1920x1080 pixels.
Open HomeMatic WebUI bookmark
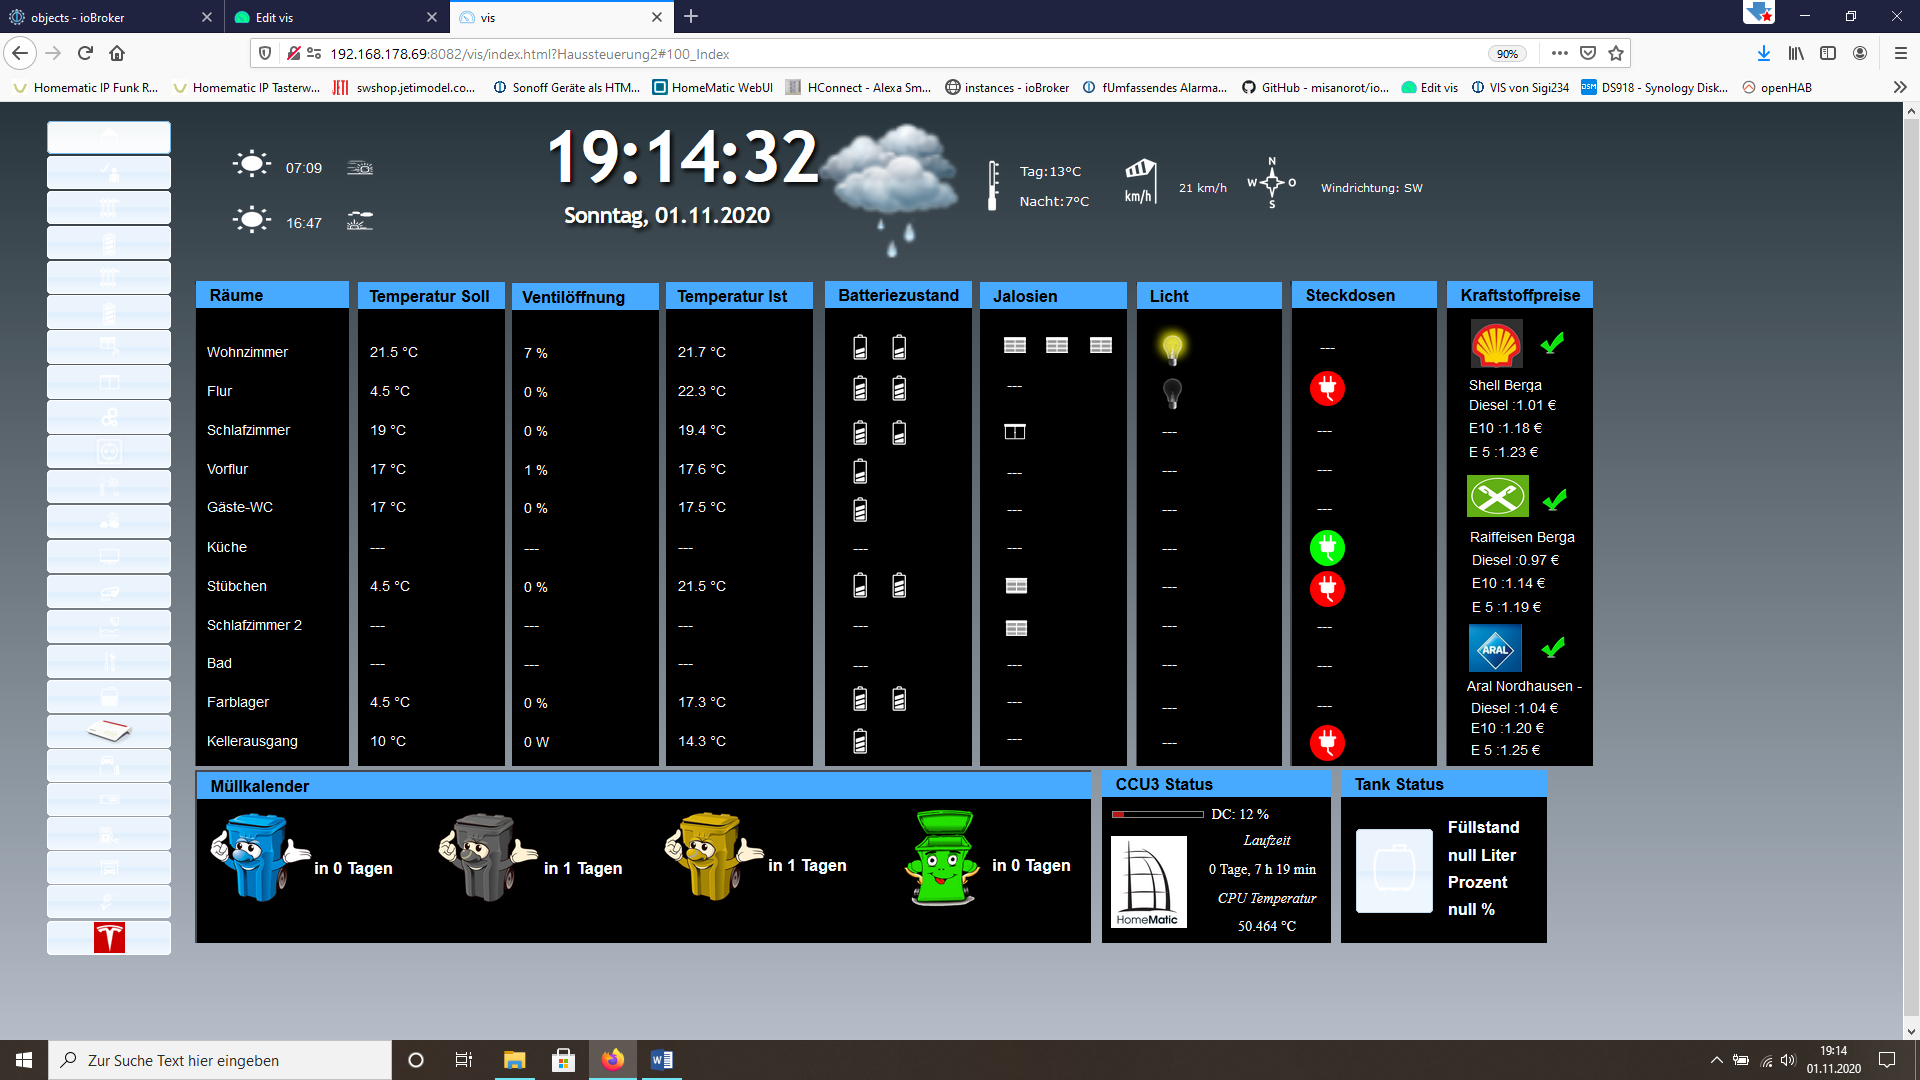(x=712, y=88)
